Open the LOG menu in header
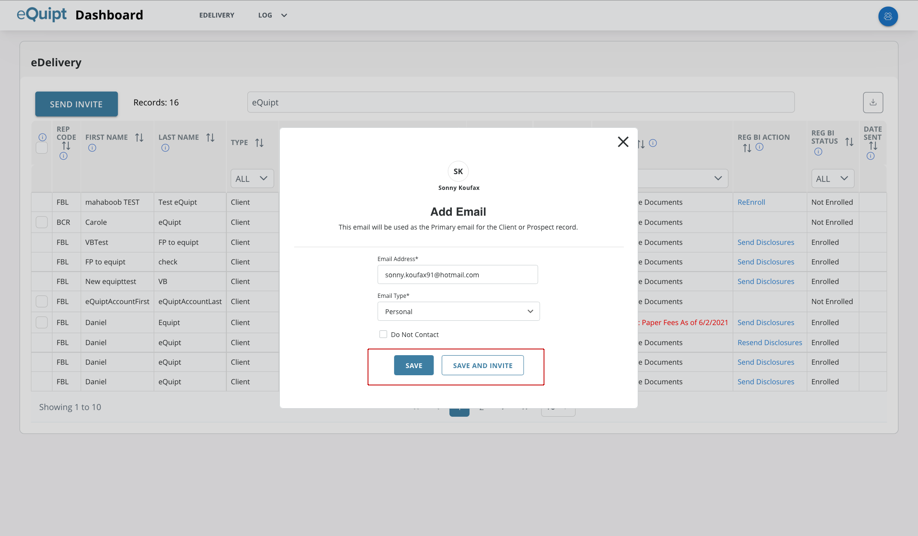This screenshot has height=536, width=918. [272, 15]
